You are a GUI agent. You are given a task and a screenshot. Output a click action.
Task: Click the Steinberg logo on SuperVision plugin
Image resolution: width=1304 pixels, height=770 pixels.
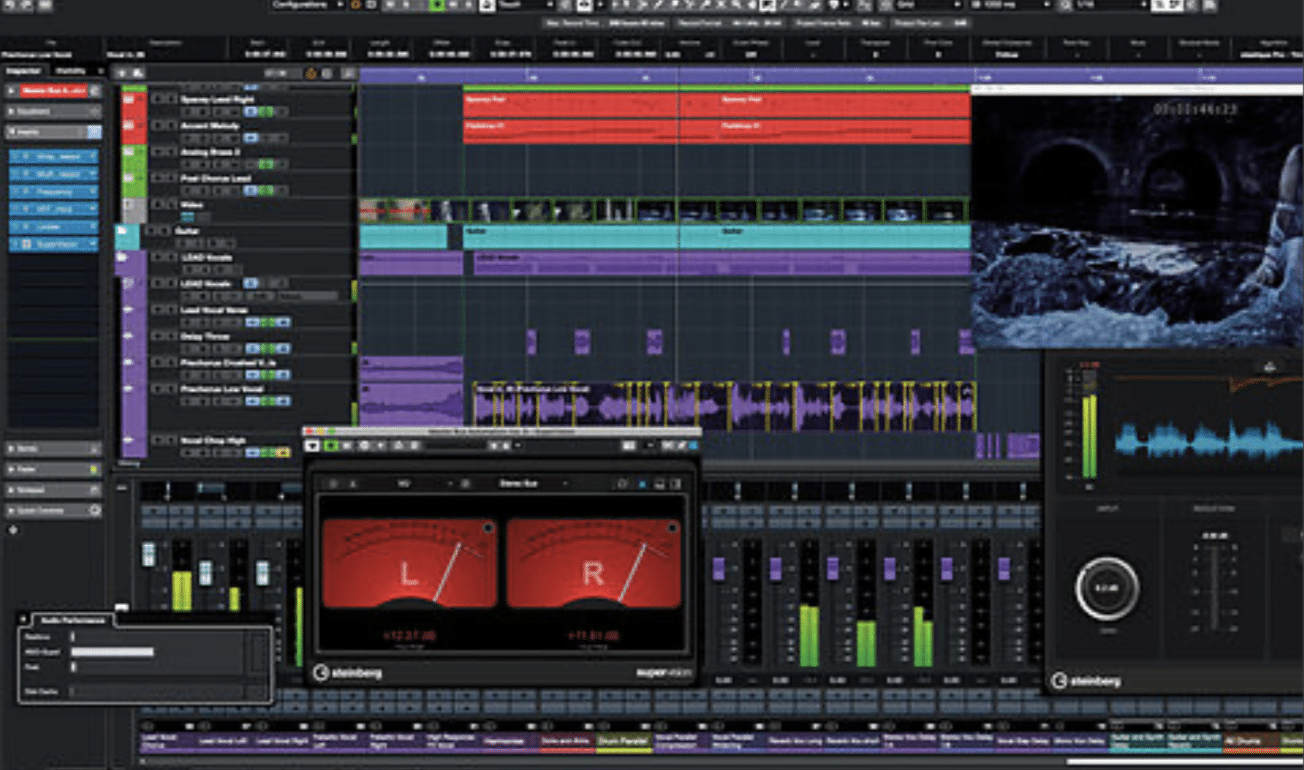(347, 672)
